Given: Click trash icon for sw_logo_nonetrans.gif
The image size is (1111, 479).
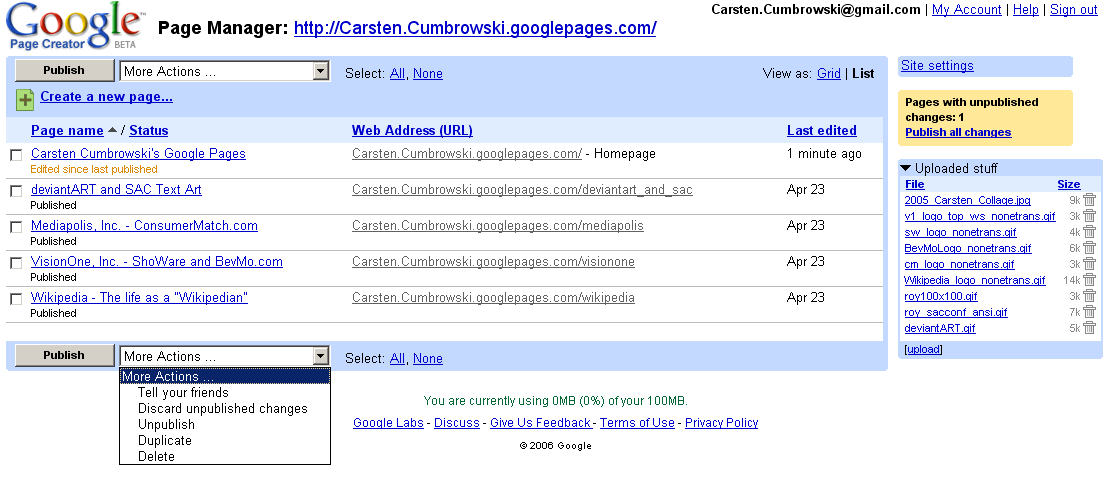Looking at the screenshot, I should (x=1089, y=232).
